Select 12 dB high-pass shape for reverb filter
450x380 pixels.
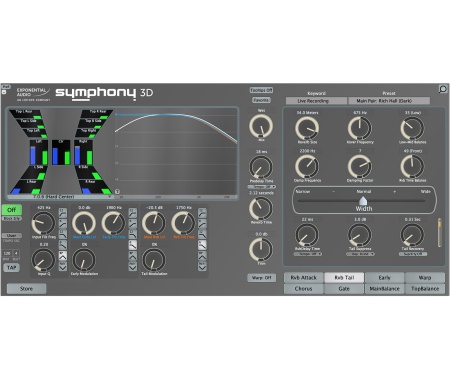[x=202, y=213]
